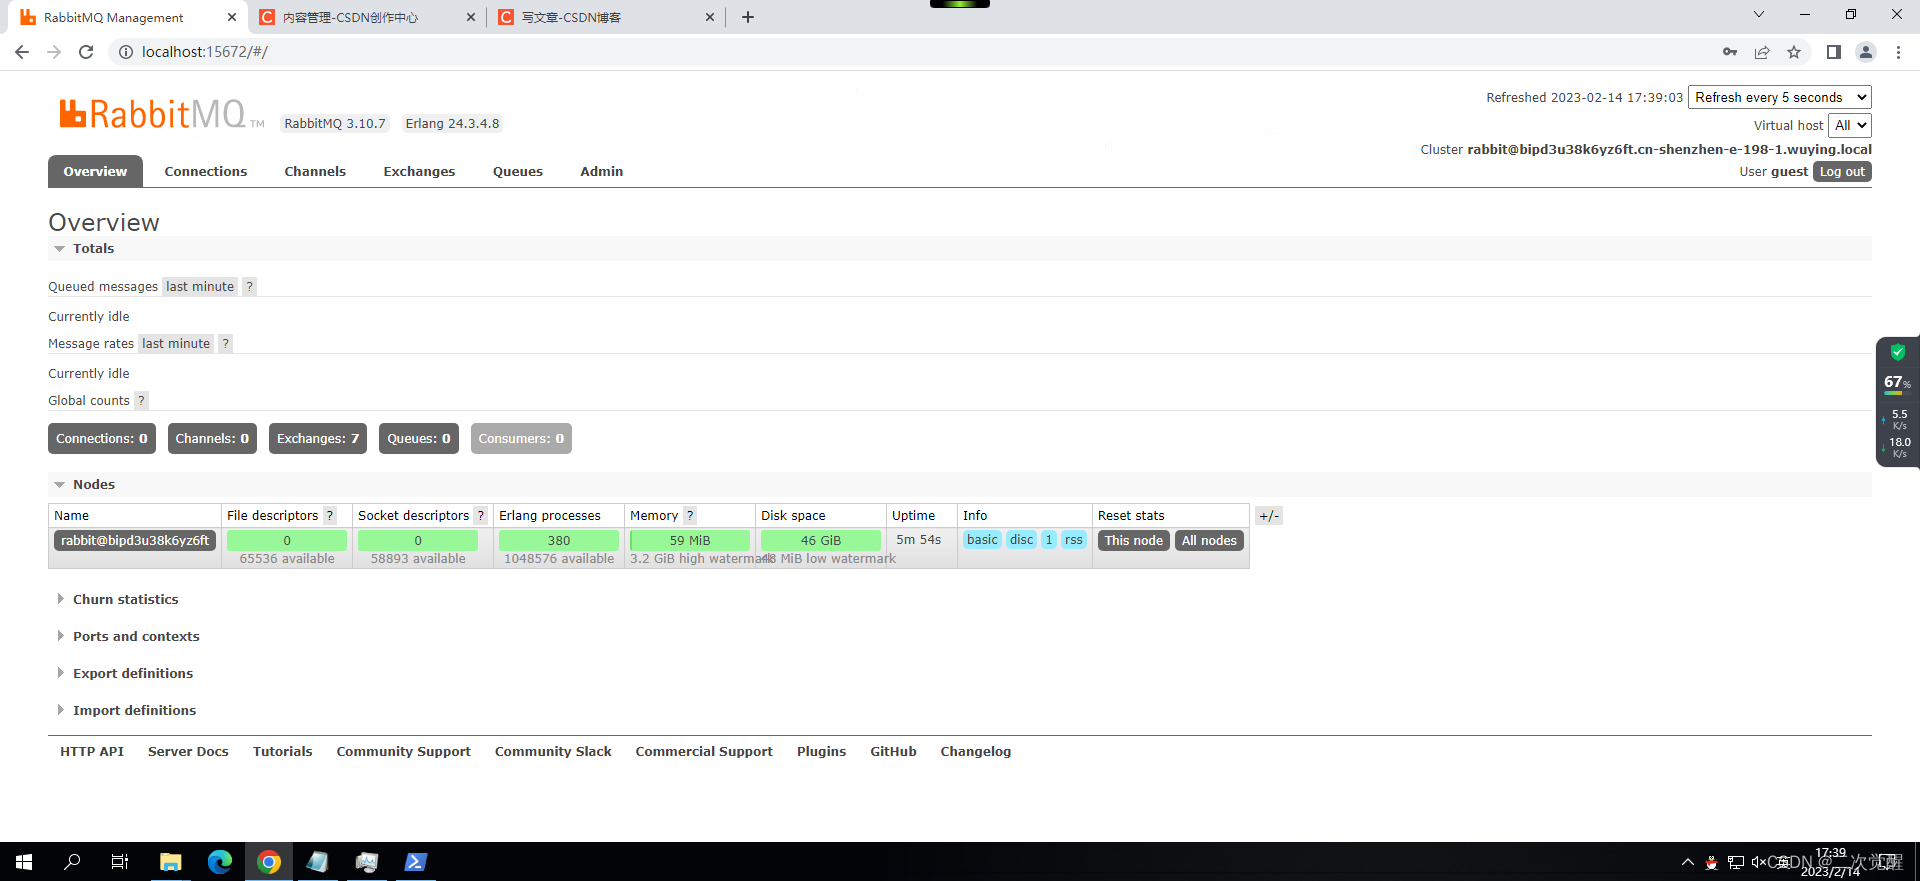The image size is (1920, 881).
Task: Open Task View on taskbar
Action: point(120,861)
